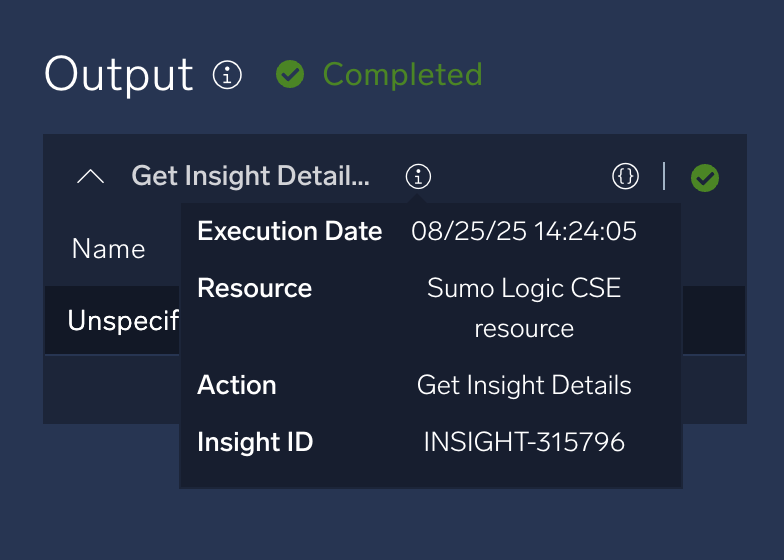The width and height of the screenshot is (784, 560).
Task: Click the Completed status text
Action: 402,74
